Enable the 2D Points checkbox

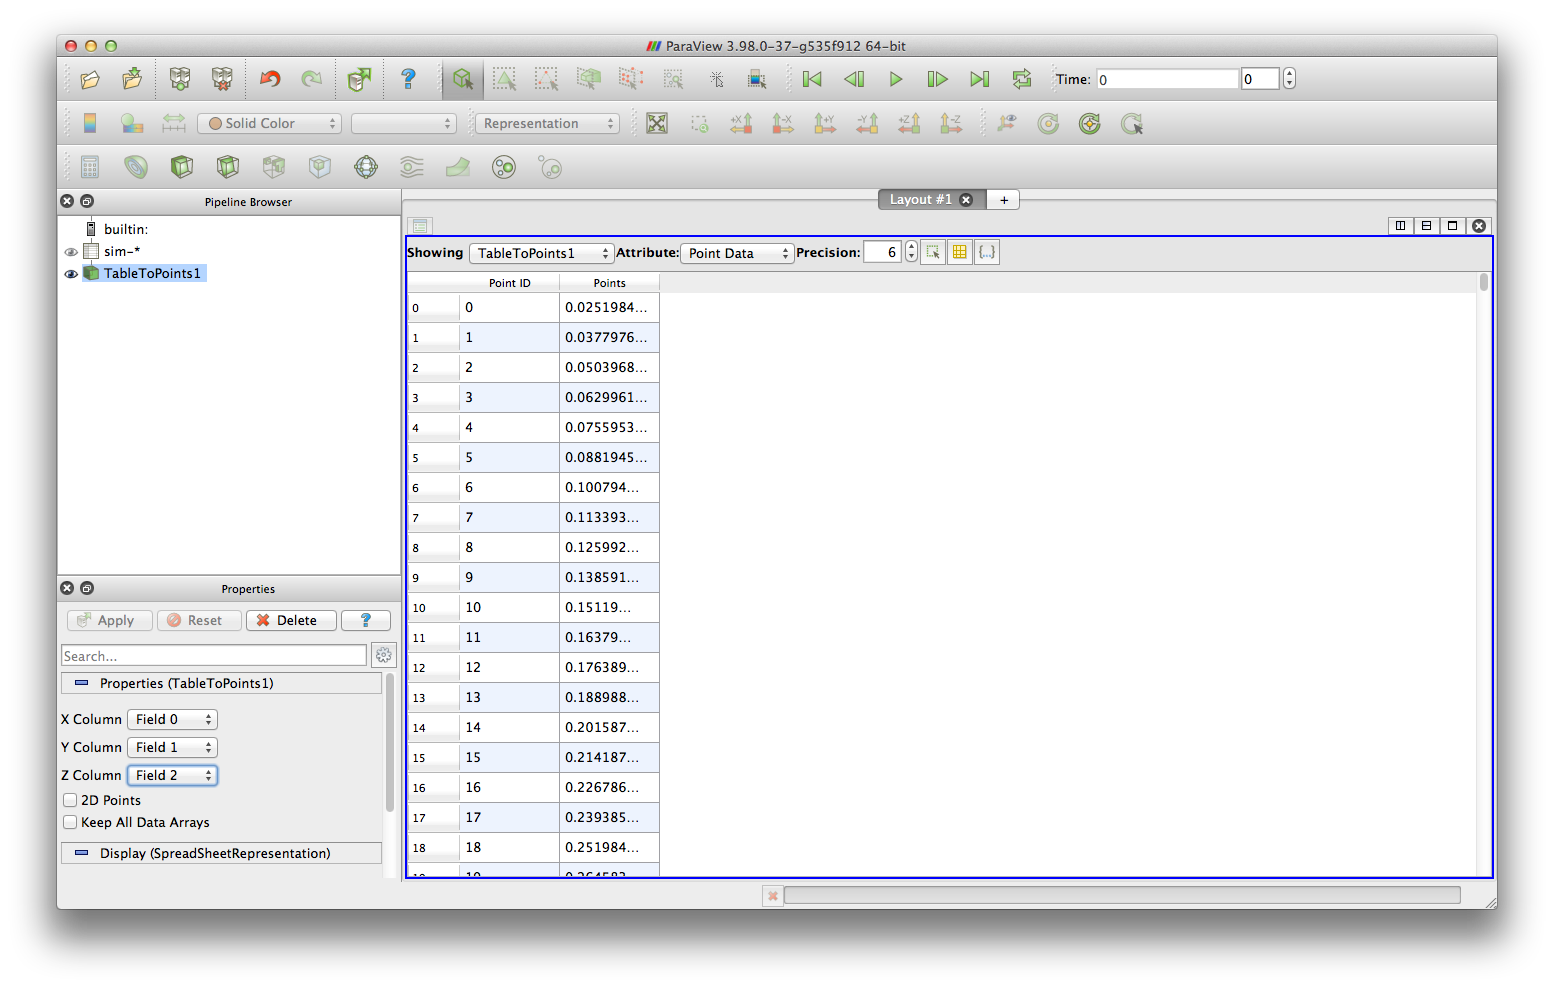pos(71,800)
